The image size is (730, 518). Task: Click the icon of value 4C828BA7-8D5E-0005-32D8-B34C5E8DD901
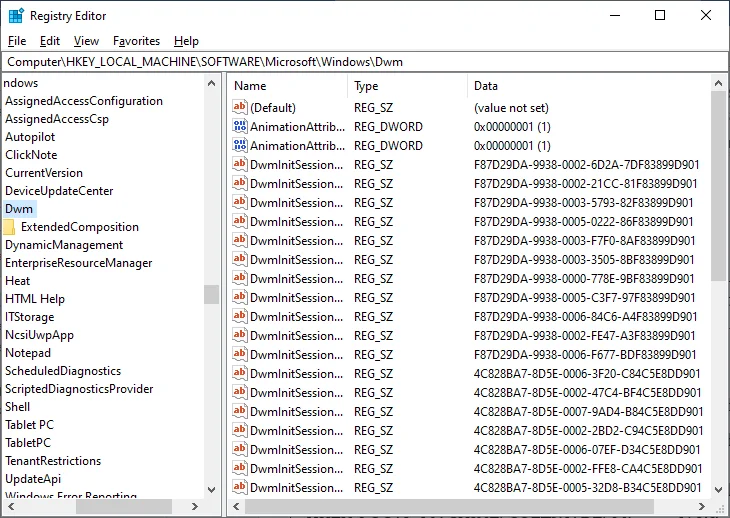[x=239, y=487]
